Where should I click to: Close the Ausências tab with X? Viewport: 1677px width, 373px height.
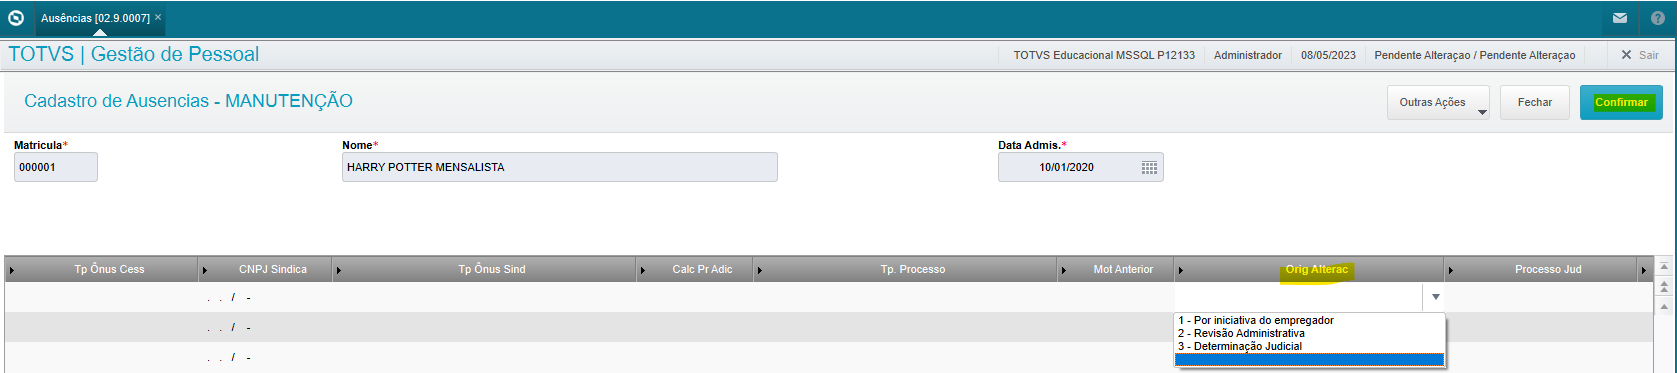158,17
